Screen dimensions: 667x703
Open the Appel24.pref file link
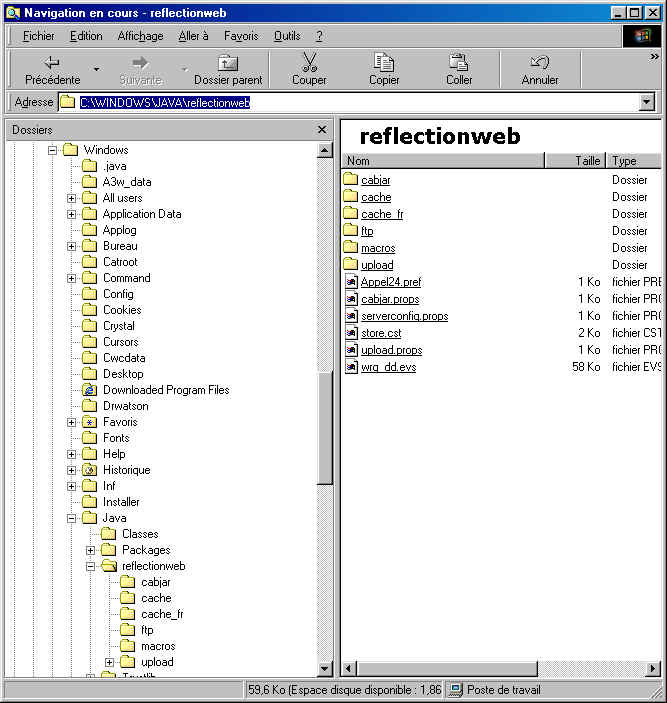point(391,282)
